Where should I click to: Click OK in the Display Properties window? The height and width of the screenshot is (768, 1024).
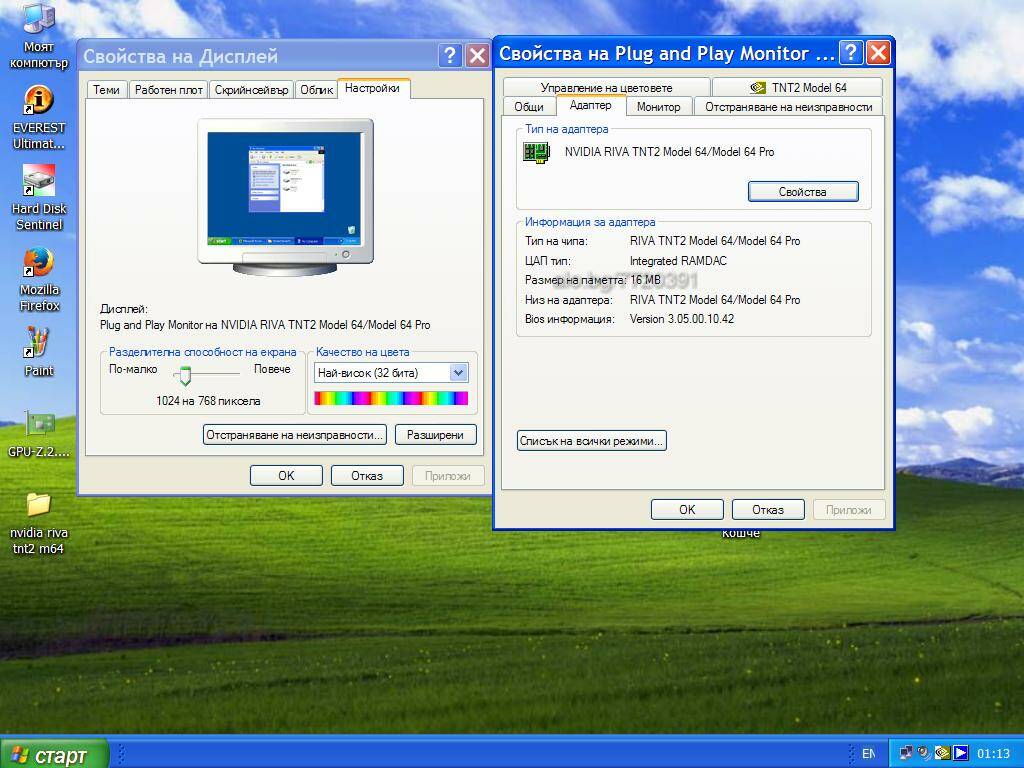(x=286, y=475)
